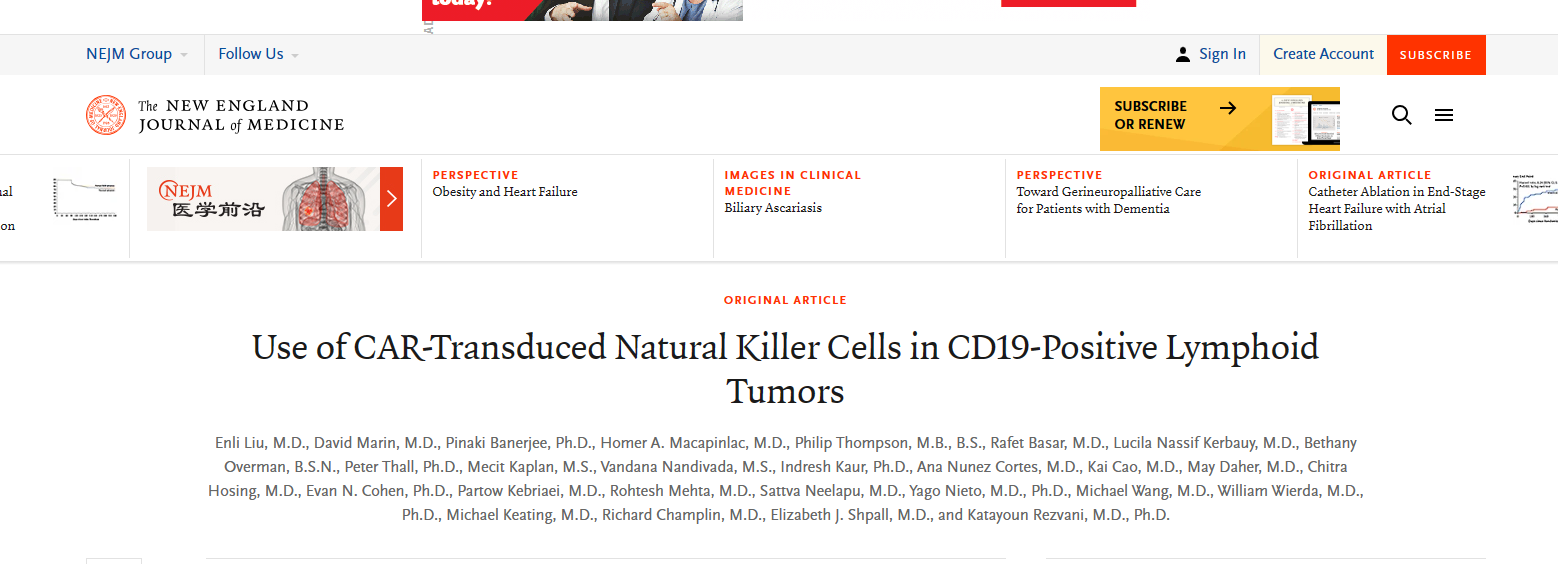Open the hamburger menu icon
Viewport: 1558px width, 564px height.
click(1444, 115)
